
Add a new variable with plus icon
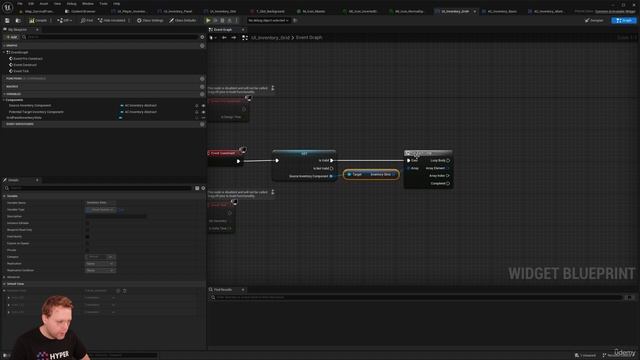pyautogui.click(x=202, y=94)
